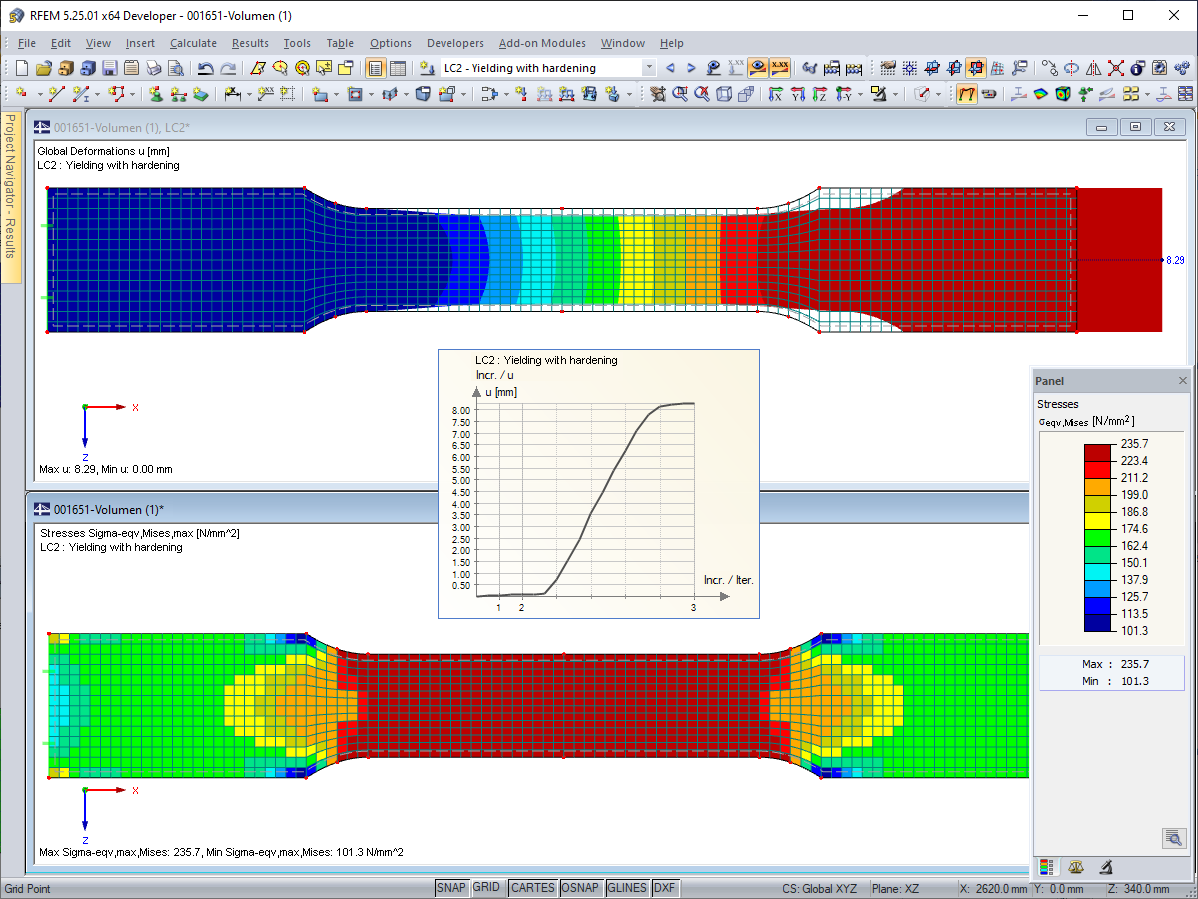The width and height of the screenshot is (1198, 899).
Task: Open the dropdown next to the view axis tools
Action: [x=860, y=93]
